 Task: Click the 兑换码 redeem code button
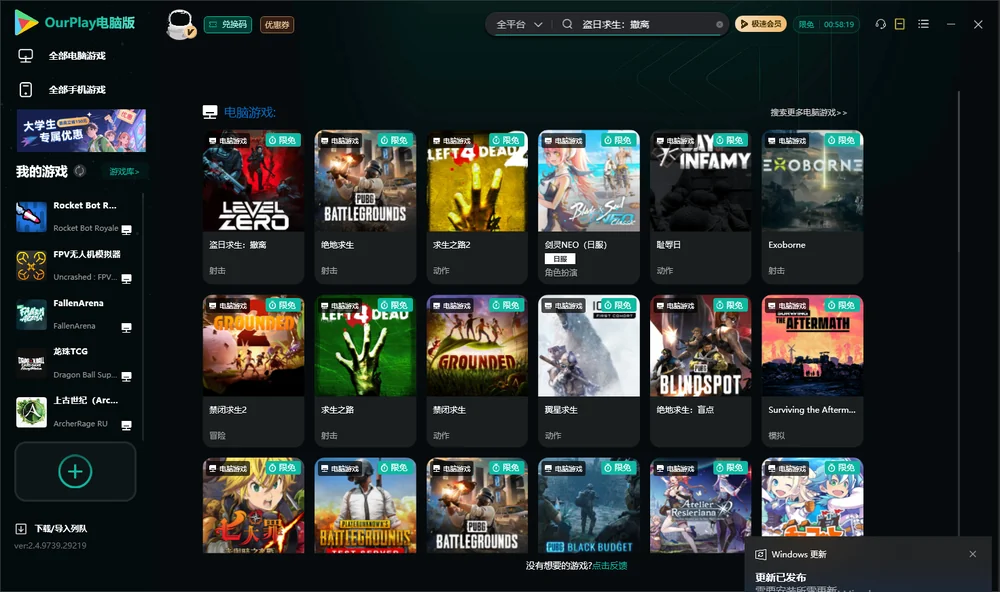click(x=228, y=24)
